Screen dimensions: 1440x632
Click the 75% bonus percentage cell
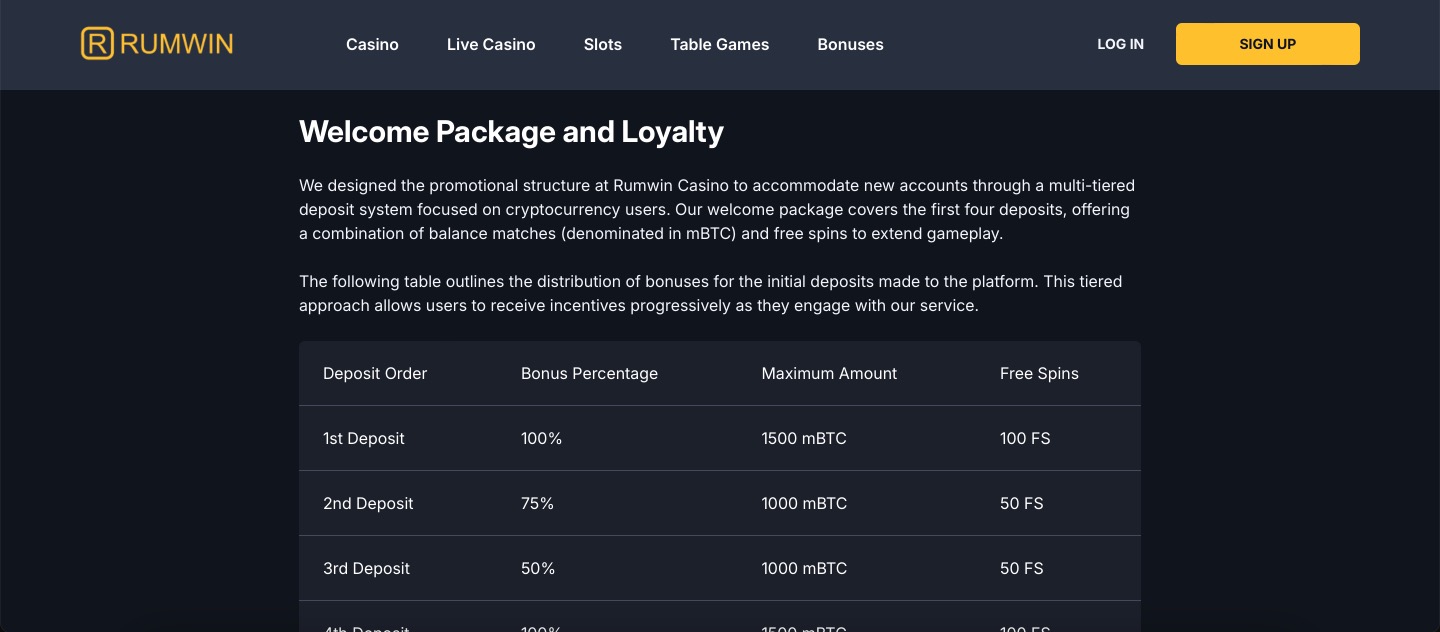pyautogui.click(x=537, y=503)
